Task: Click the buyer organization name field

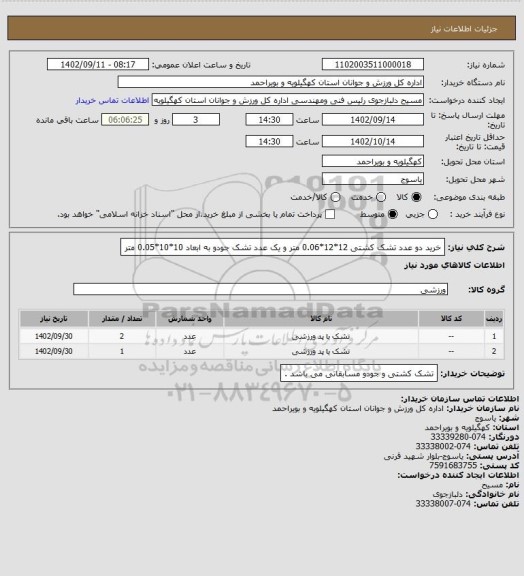Action: 270,82
